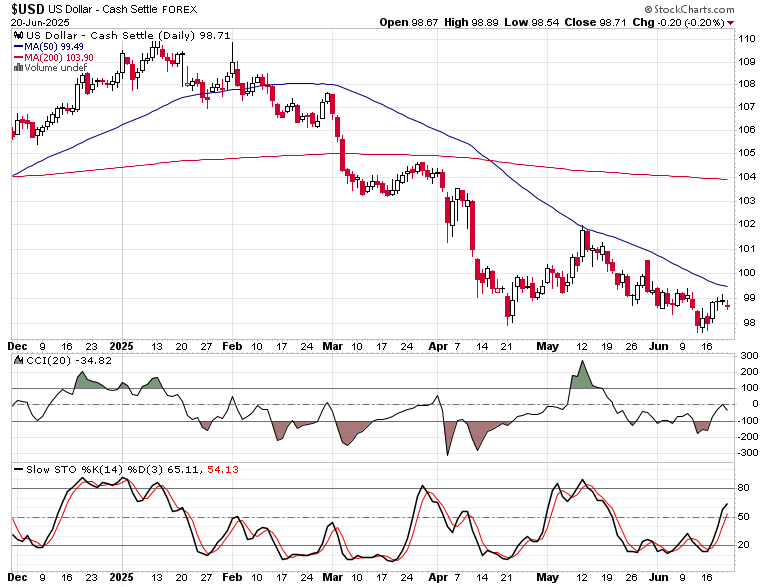This screenshot has height=587, width=766.
Task: Click the stochastic 80 level label
Action: pyautogui.click(x=744, y=488)
